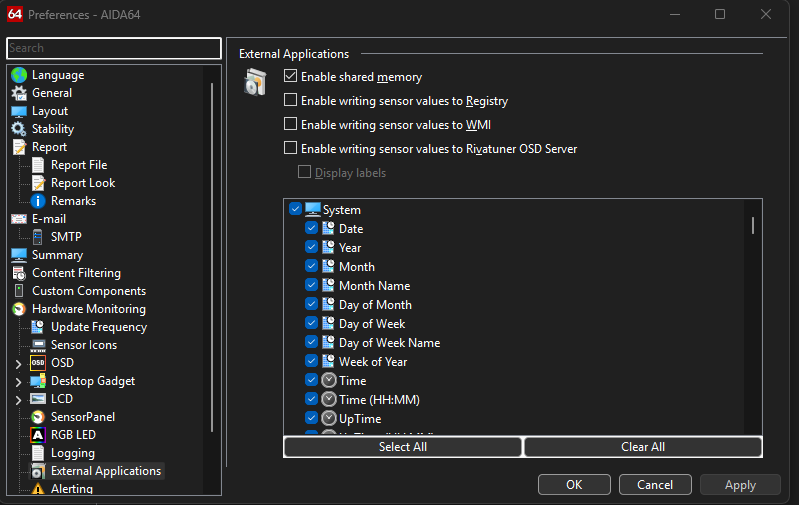Expand the Desktop Gadget tree node
Viewport: 799px width, 505px height.
point(18,382)
